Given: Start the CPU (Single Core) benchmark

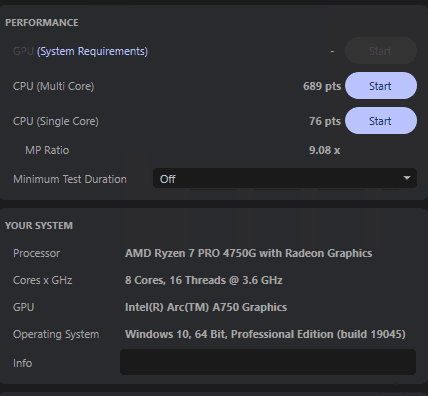Looking at the screenshot, I should click(381, 121).
